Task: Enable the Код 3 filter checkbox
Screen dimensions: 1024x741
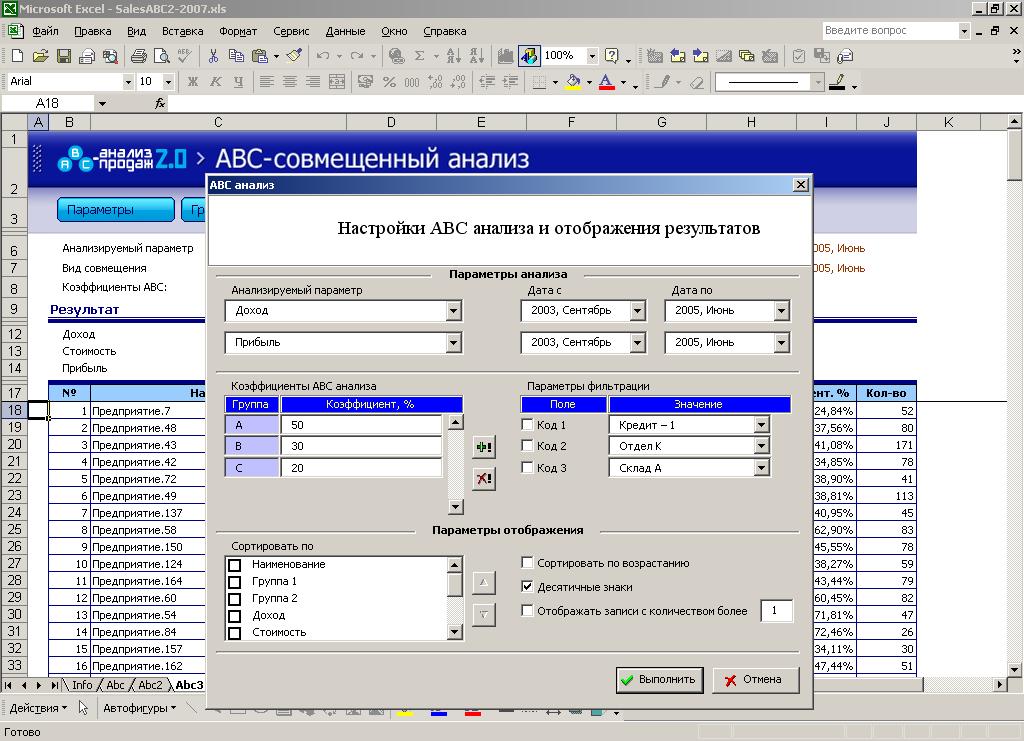Action: point(527,467)
